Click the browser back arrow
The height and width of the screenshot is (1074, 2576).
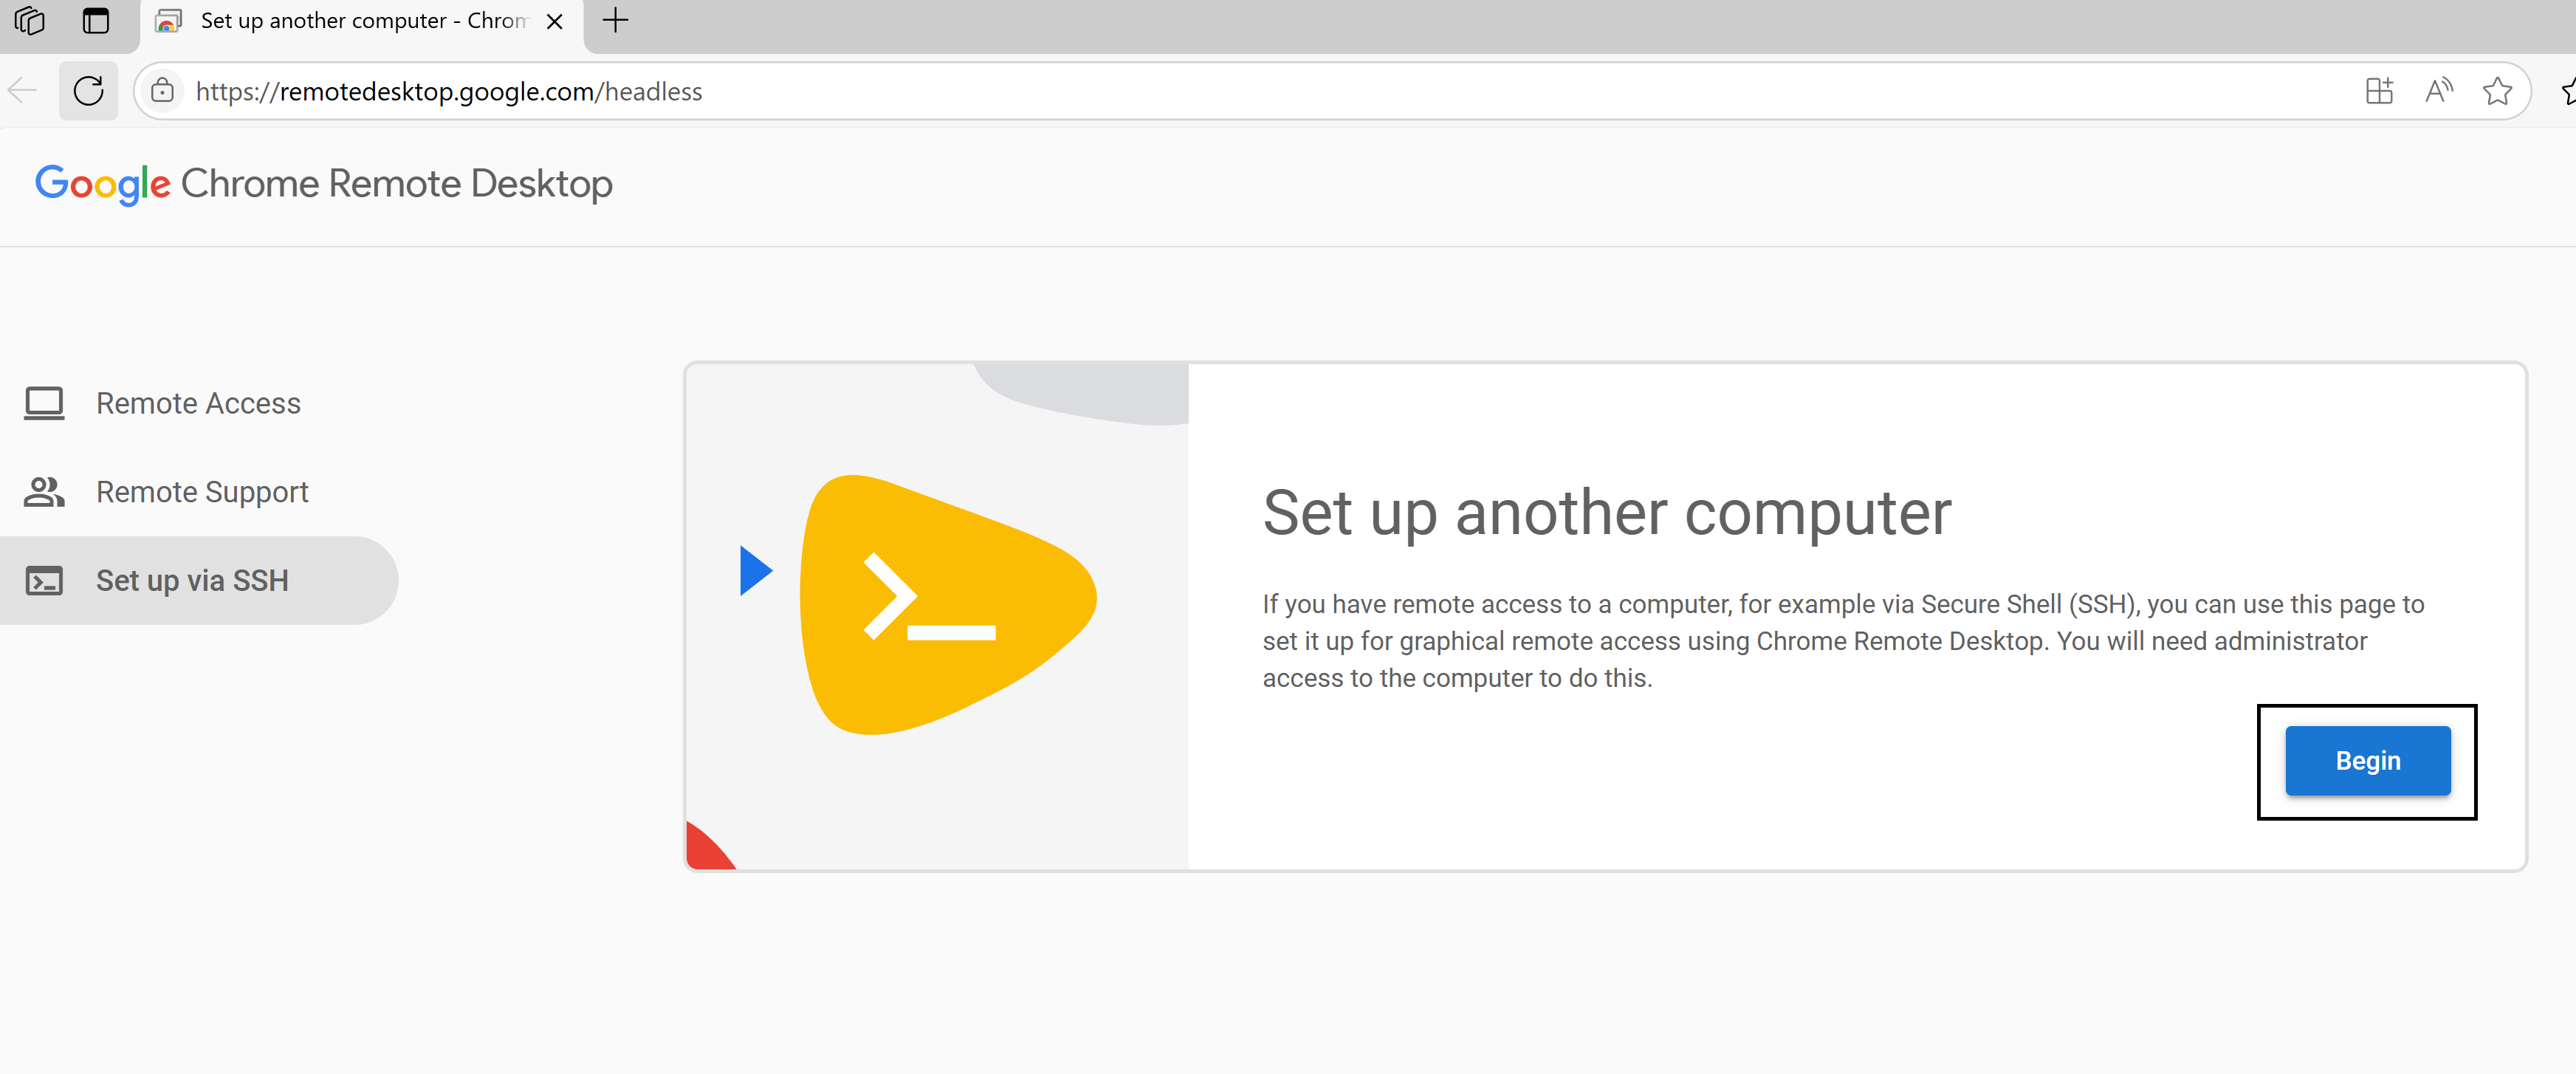tap(22, 91)
